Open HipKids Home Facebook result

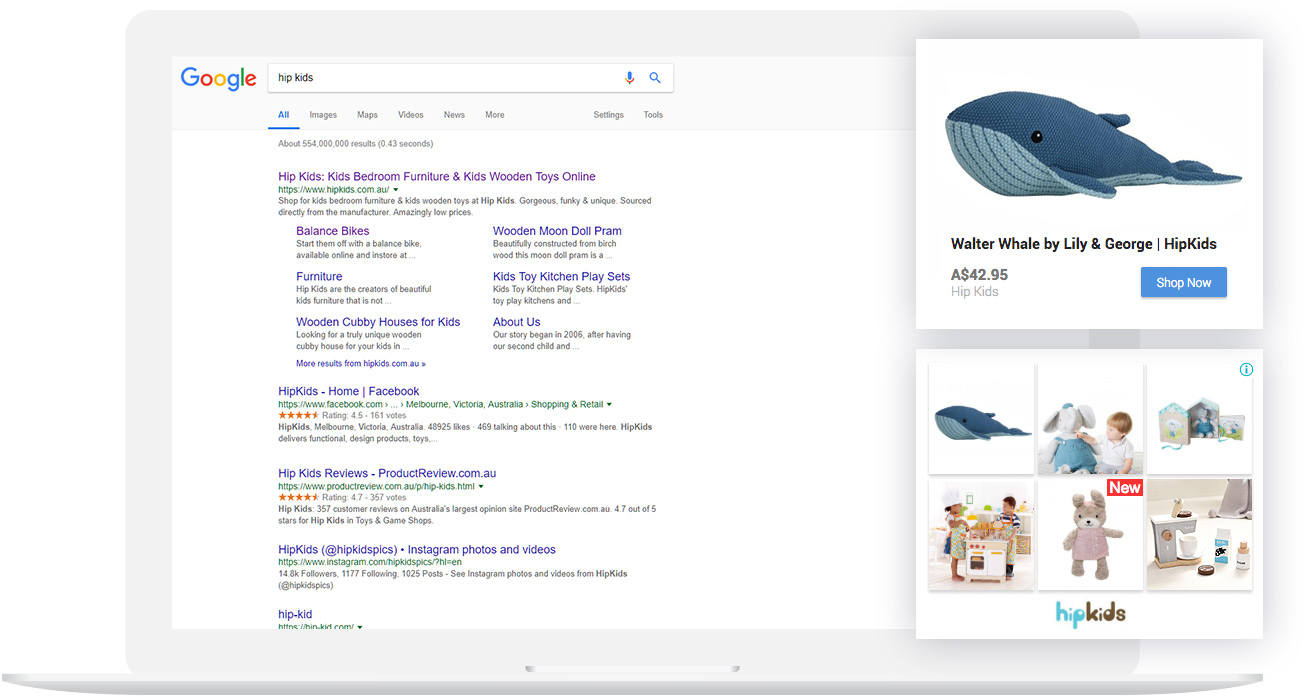click(x=349, y=392)
